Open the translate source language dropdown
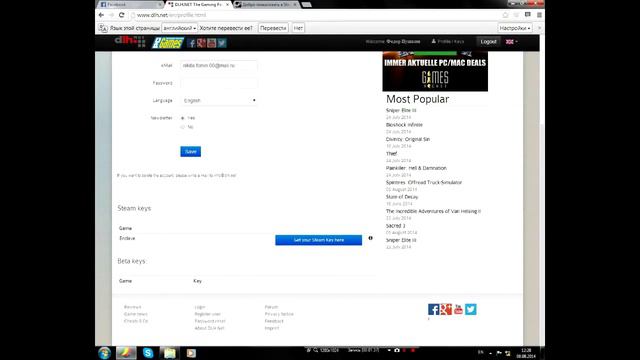The height and width of the screenshot is (360, 640). (180, 28)
